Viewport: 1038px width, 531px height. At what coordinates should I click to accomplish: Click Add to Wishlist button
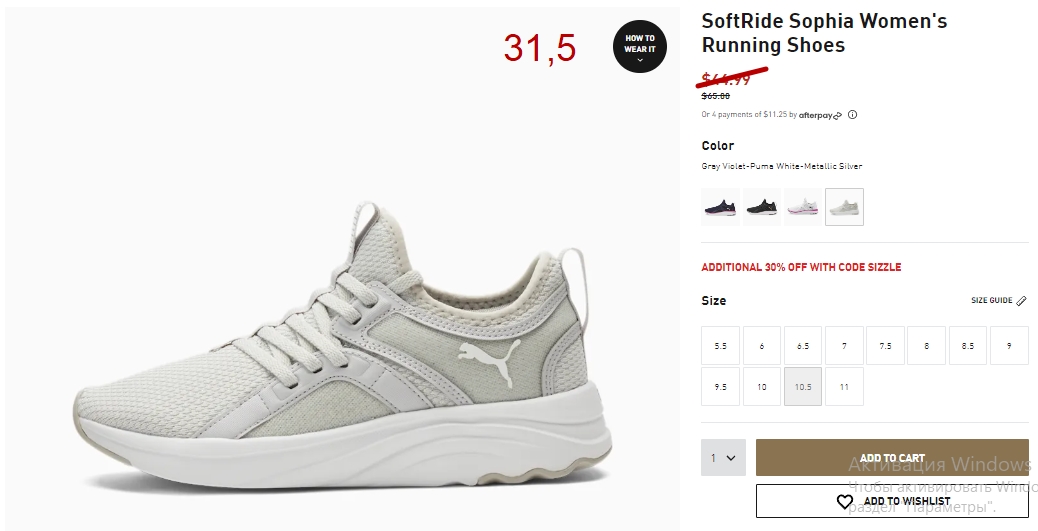point(892,501)
